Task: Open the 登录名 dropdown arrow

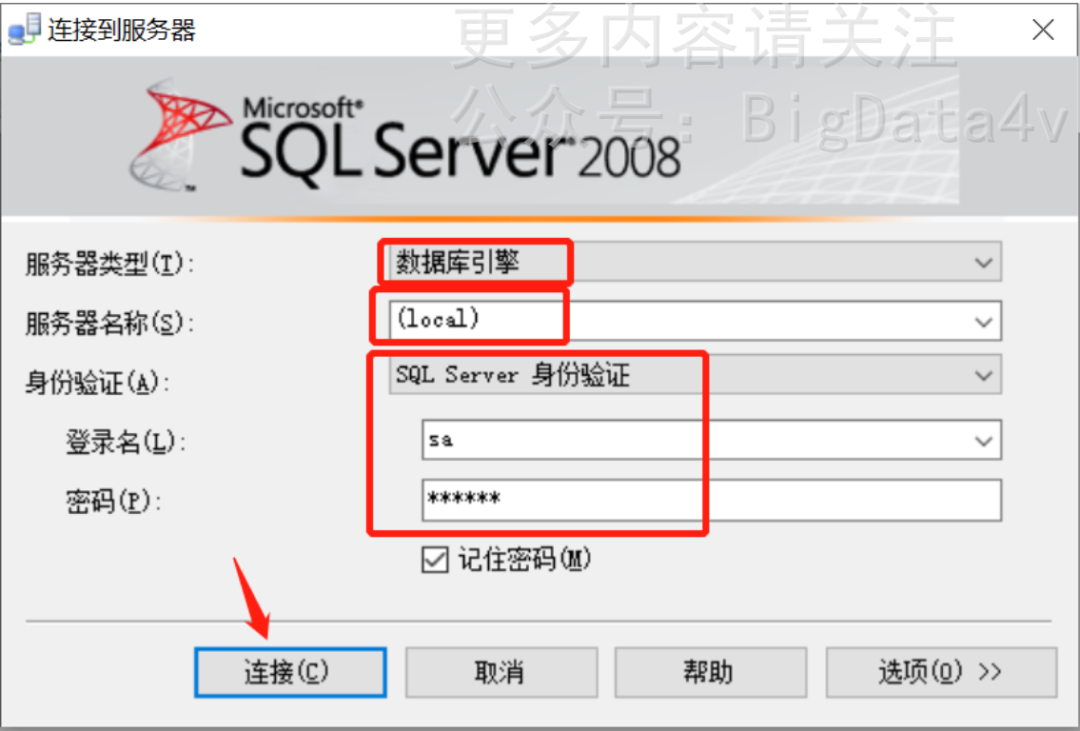Action: tap(984, 441)
